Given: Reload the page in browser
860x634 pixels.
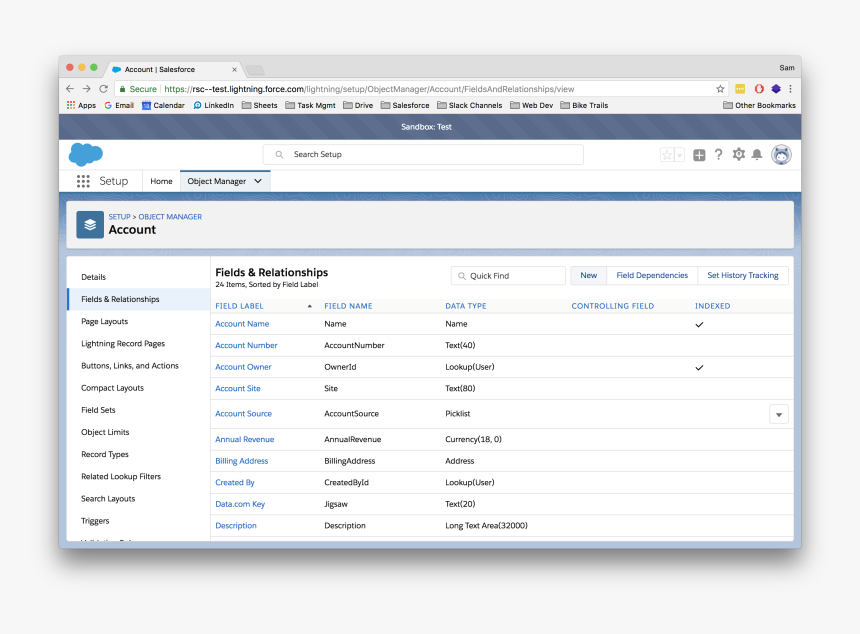Looking at the screenshot, I should [x=103, y=89].
